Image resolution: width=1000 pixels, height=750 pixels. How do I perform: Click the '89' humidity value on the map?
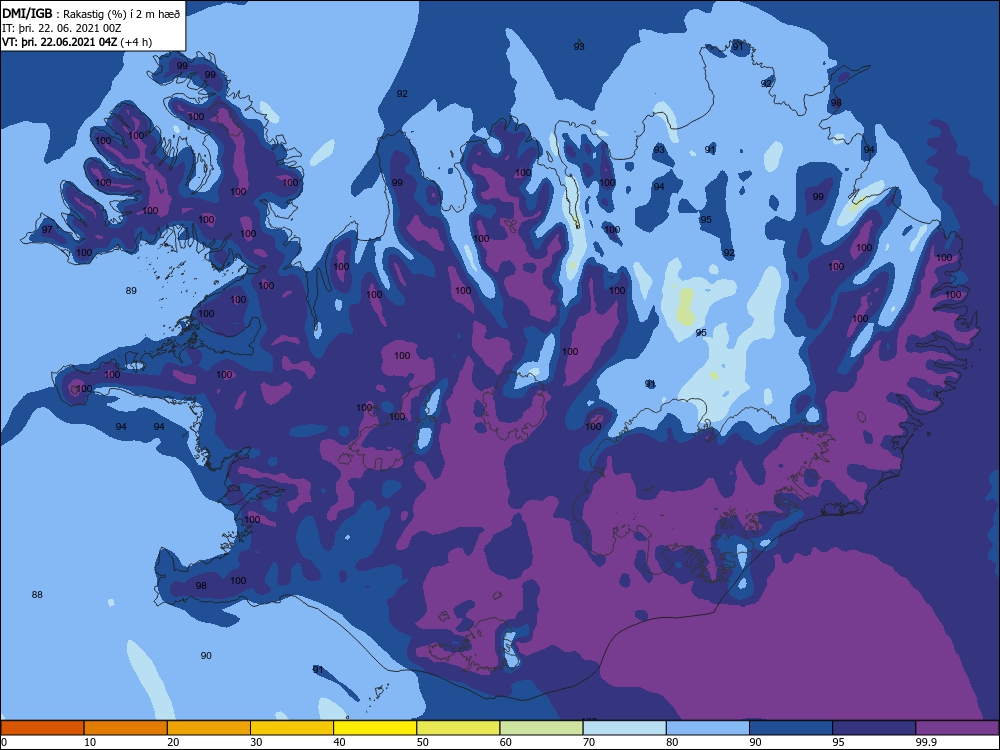pyautogui.click(x=131, y=291)
